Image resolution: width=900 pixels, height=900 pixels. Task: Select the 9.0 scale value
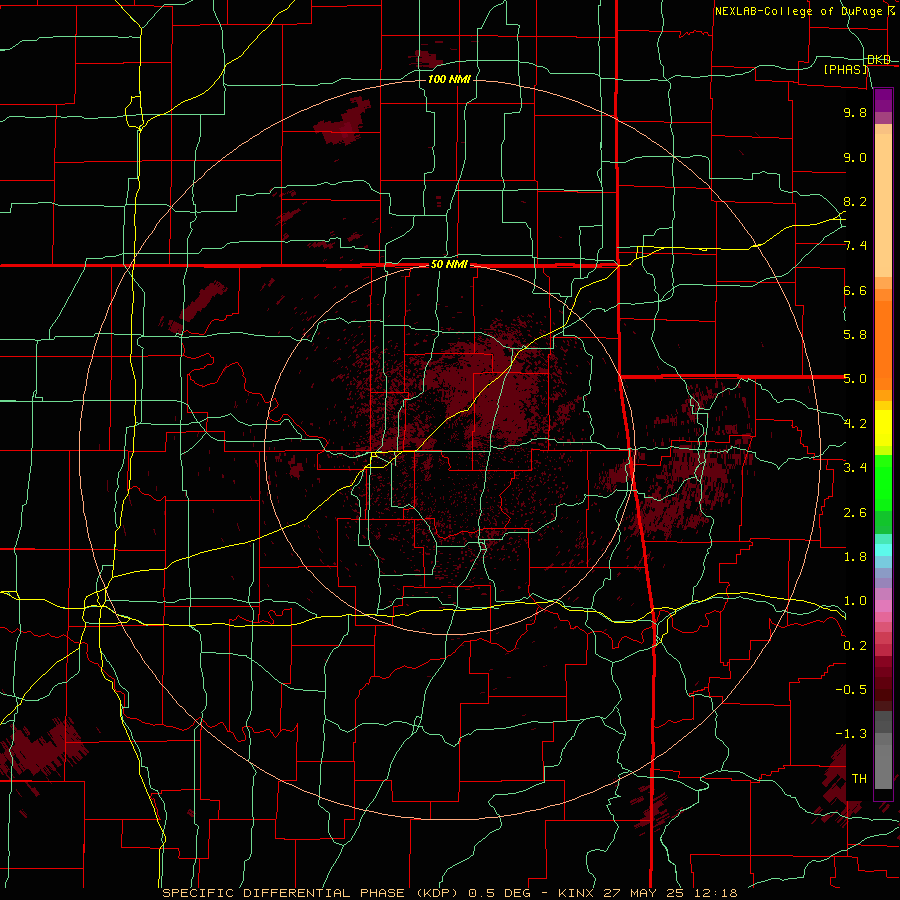tap(855, 157)
